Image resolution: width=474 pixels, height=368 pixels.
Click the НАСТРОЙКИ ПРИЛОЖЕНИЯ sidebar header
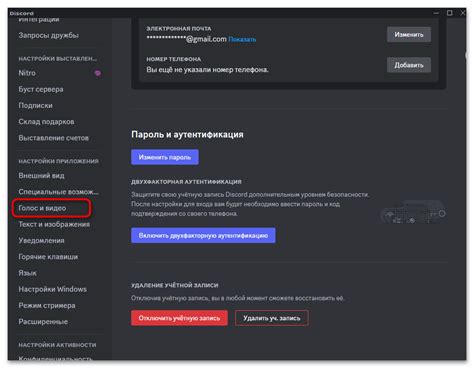pyautogui.click(x=58, y=161)
